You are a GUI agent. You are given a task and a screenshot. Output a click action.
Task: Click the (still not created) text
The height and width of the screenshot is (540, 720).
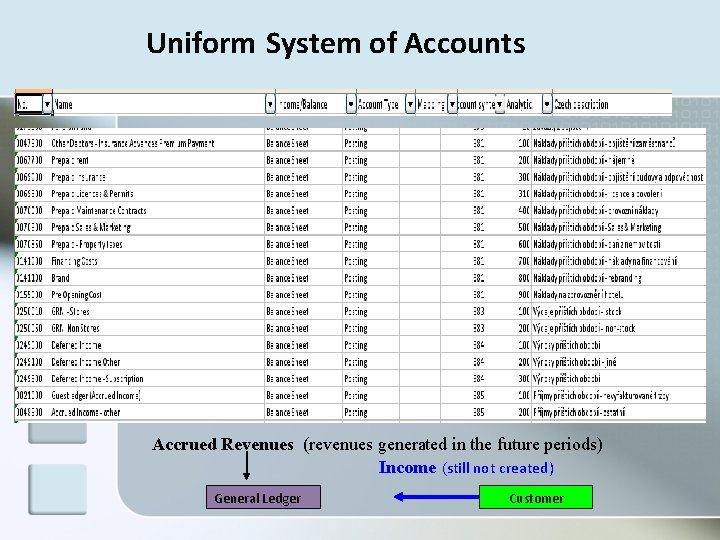498,468
